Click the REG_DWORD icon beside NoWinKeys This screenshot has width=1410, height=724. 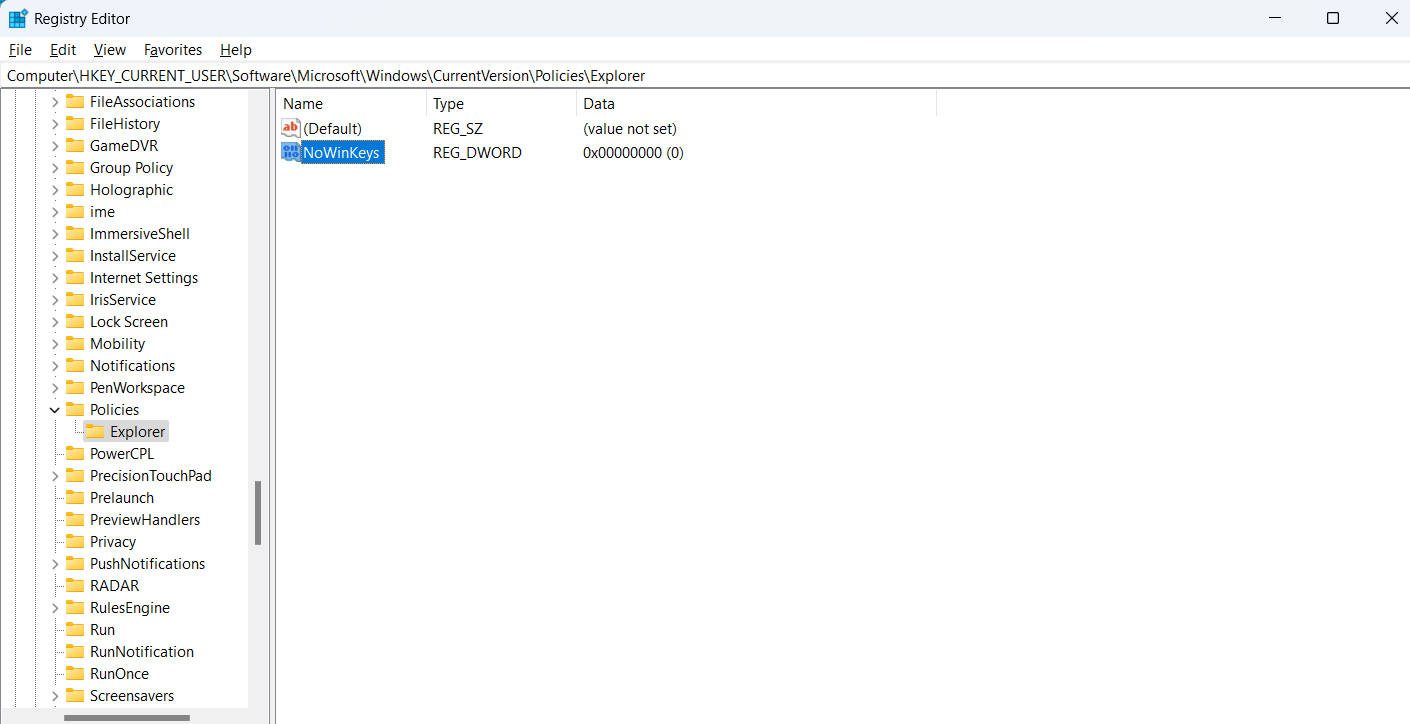pyautogui.click(x=290, y=152)
